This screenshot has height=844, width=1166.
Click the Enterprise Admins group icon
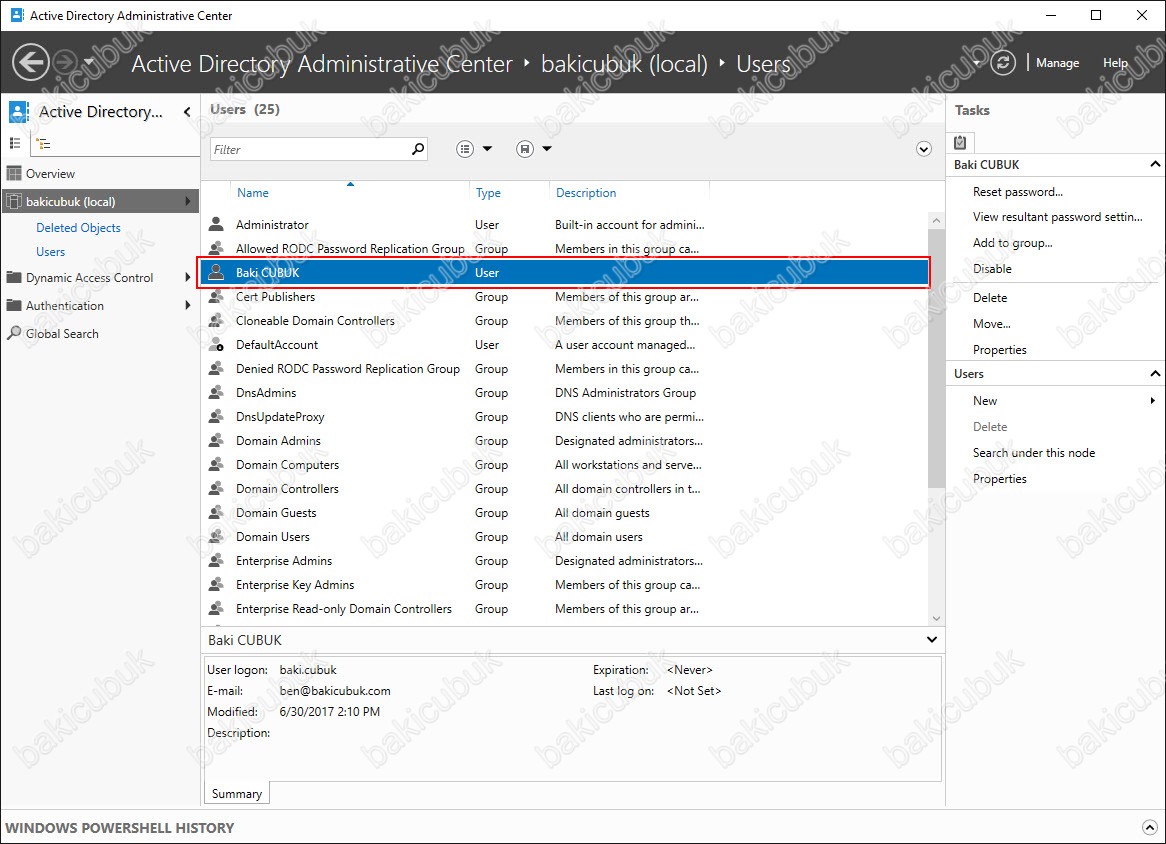pyautogui.click(x=216, y=560)
